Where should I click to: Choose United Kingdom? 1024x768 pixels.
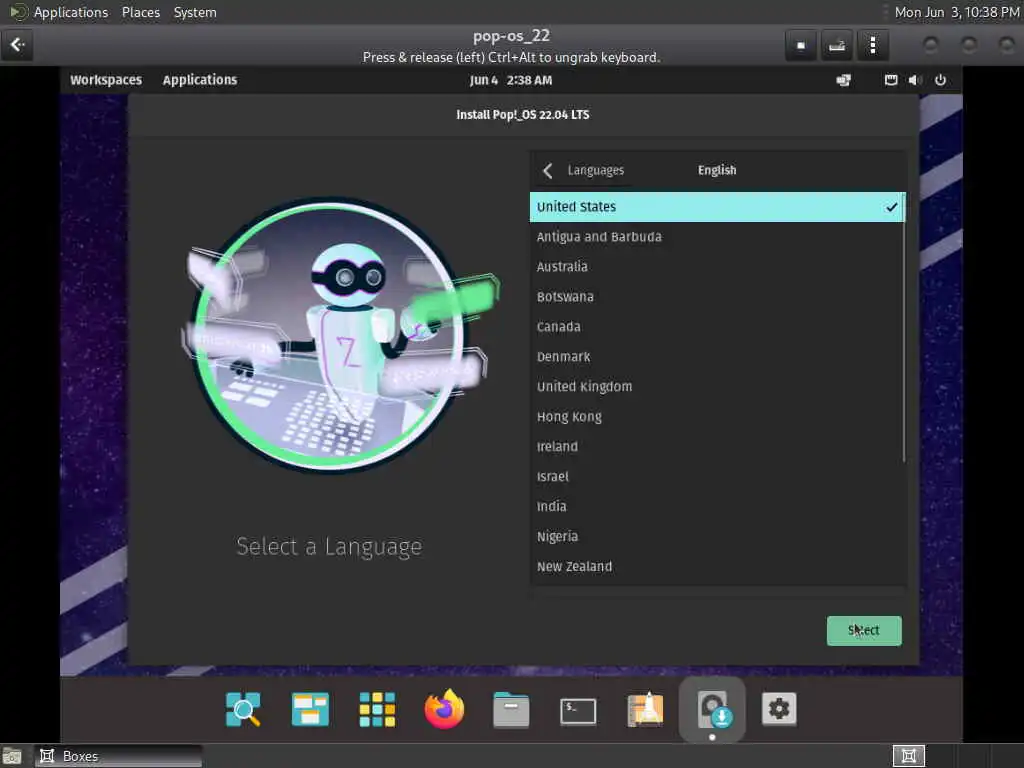pyautogui.click(x=717, y=387)
